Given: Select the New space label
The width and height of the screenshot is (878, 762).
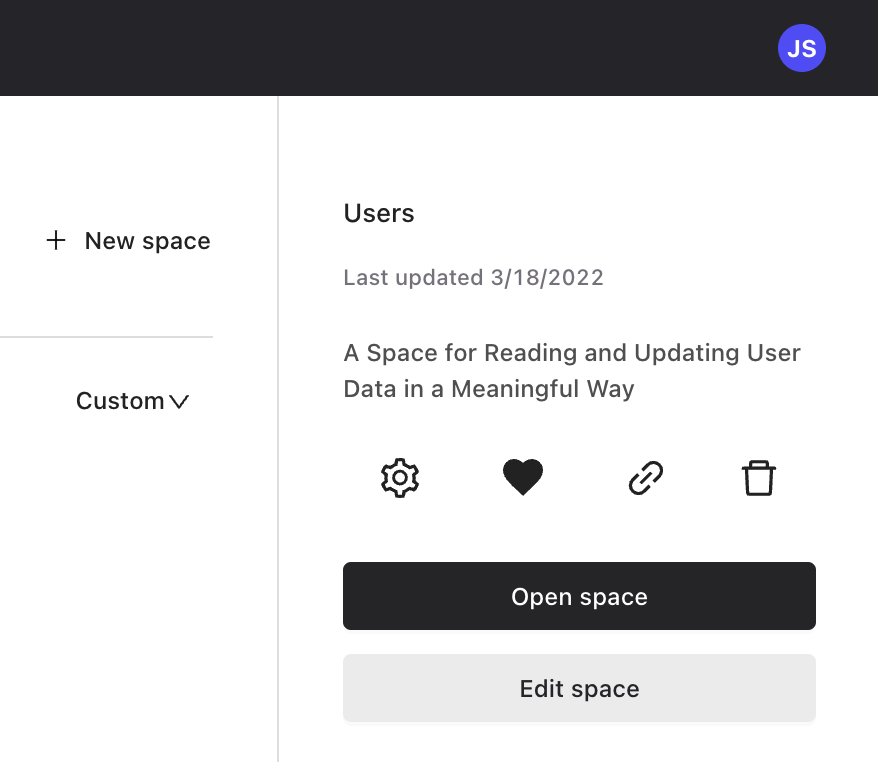Looking at the screenshot, I should 147,241.
